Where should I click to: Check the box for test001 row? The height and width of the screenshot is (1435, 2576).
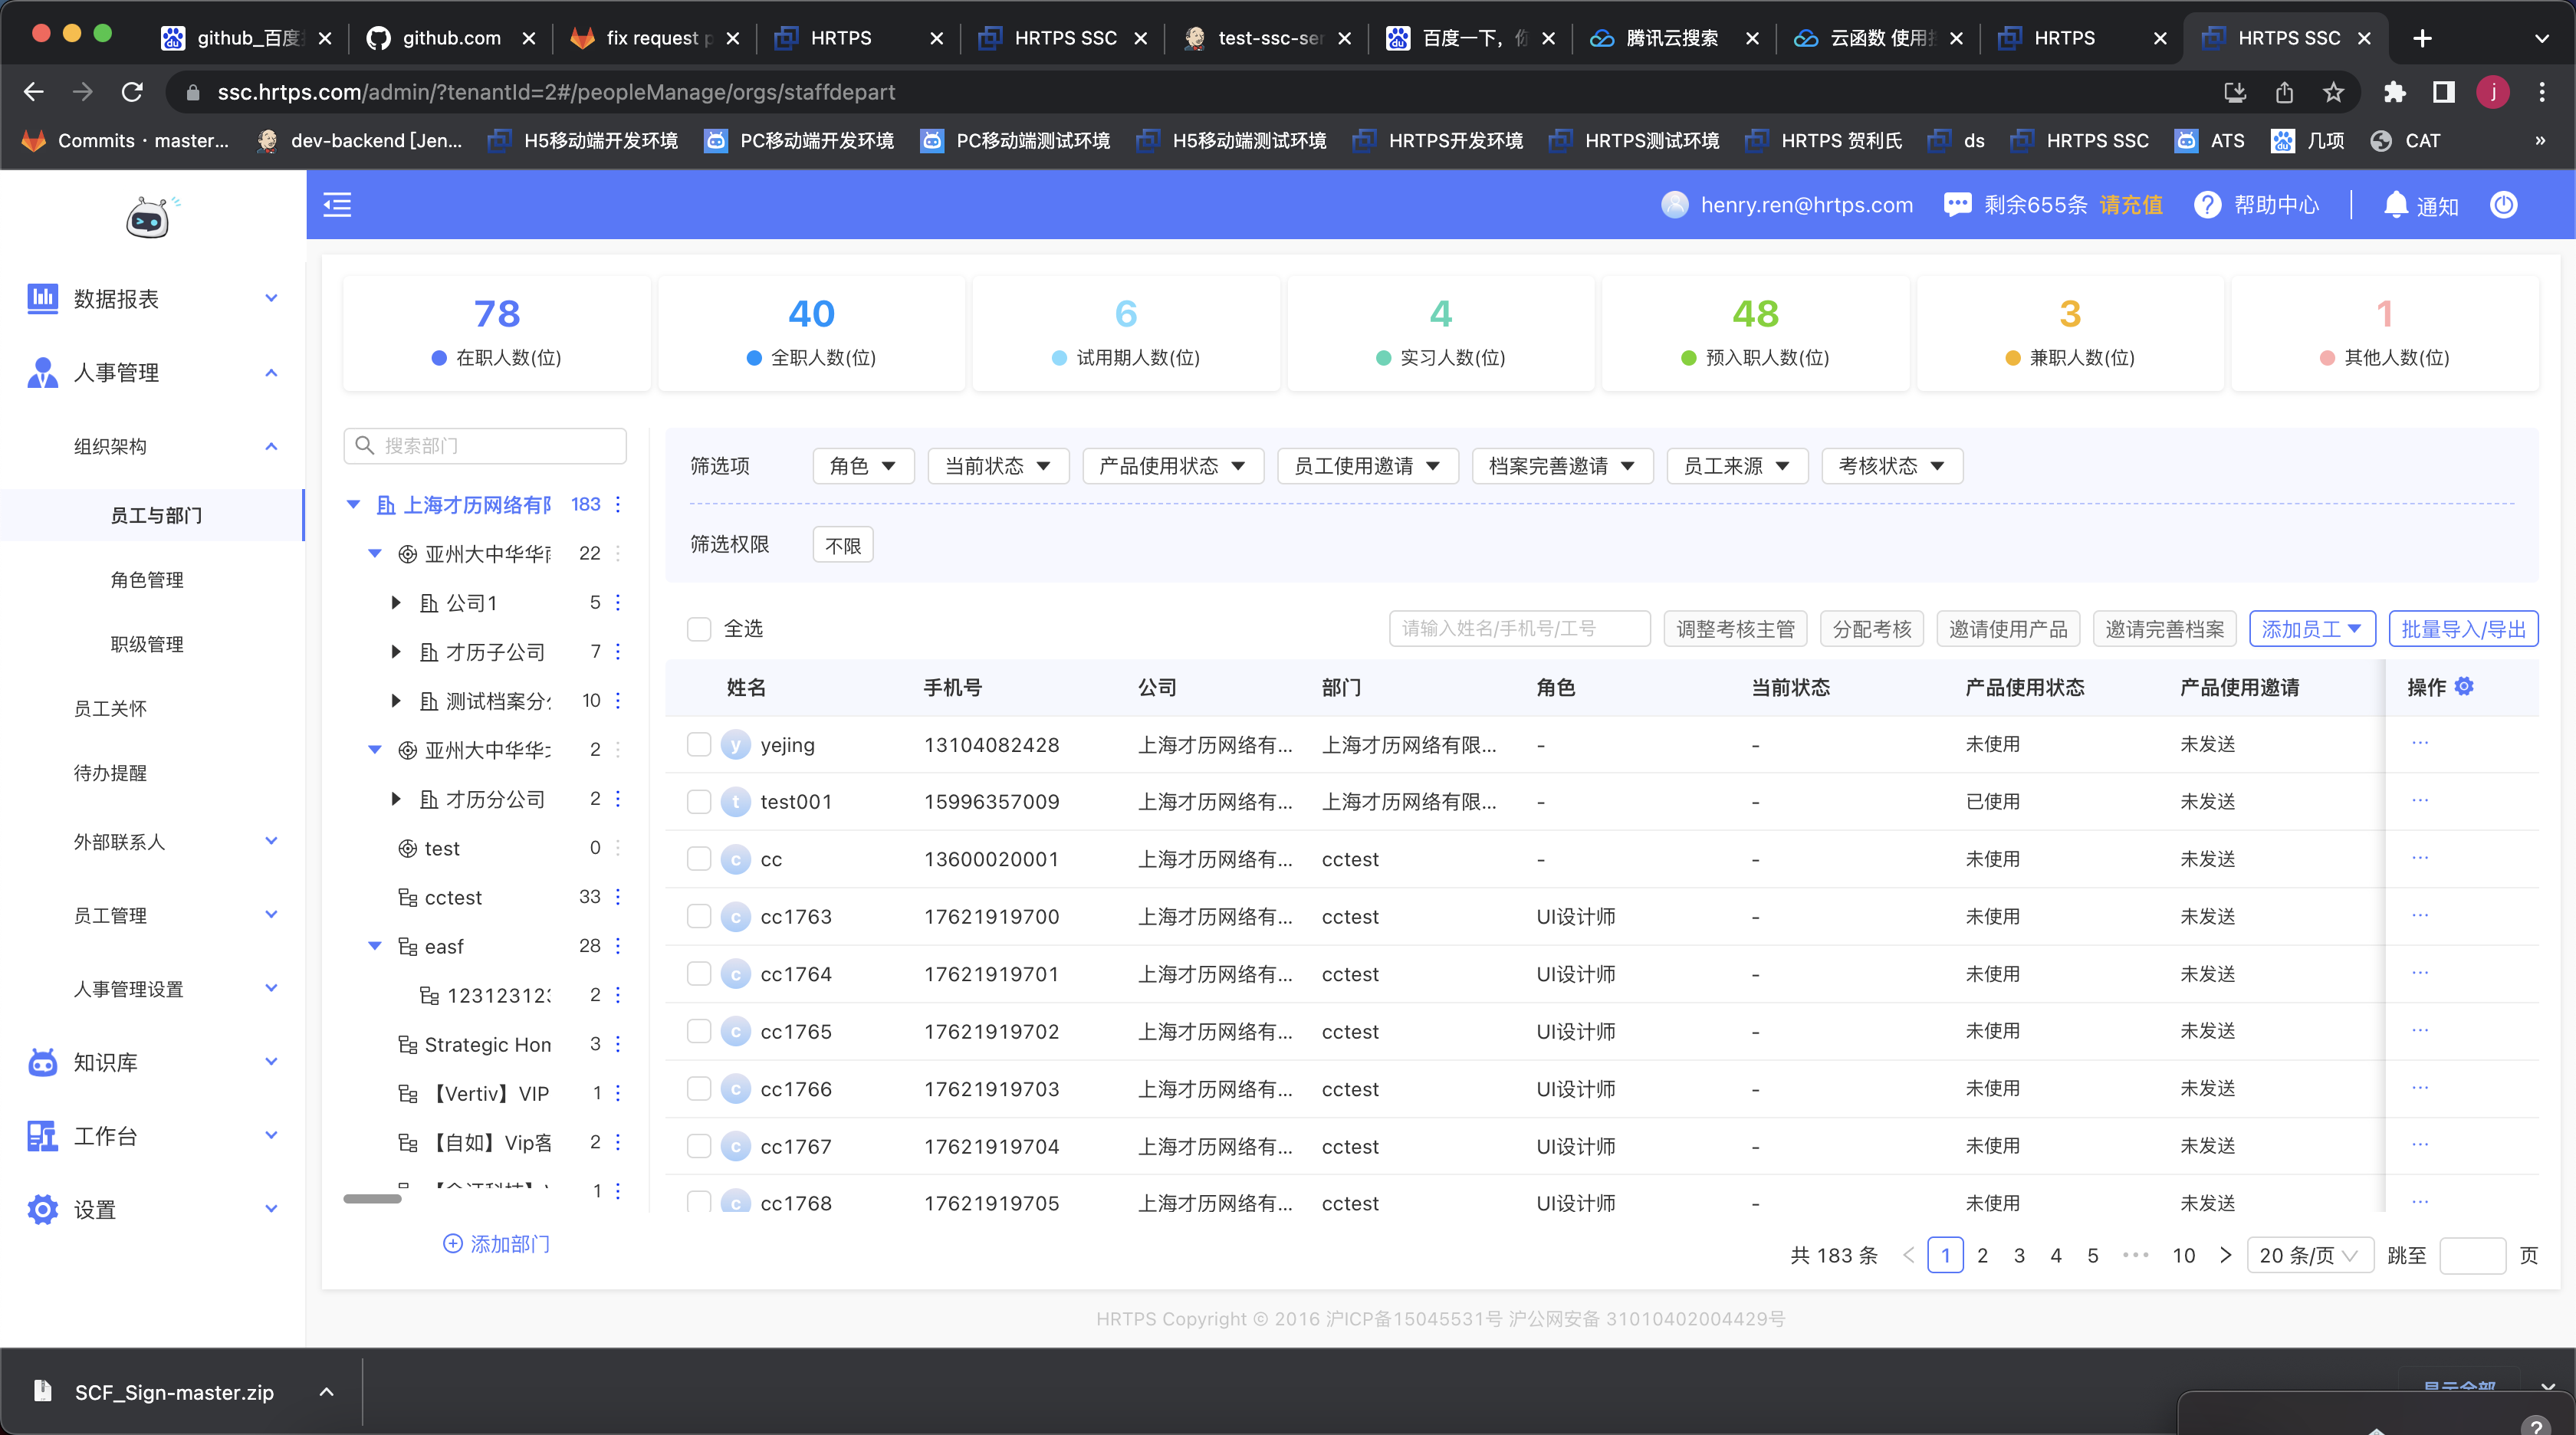coord(699,802)
